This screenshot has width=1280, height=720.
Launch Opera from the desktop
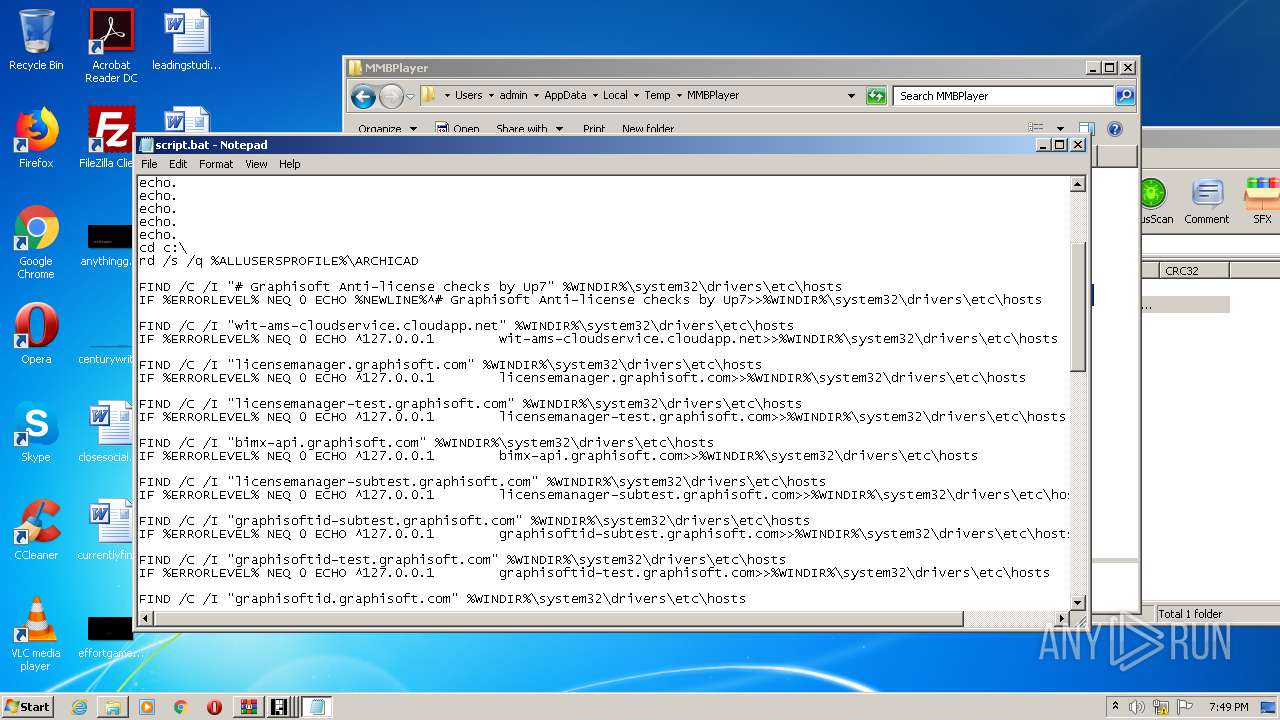36,334
